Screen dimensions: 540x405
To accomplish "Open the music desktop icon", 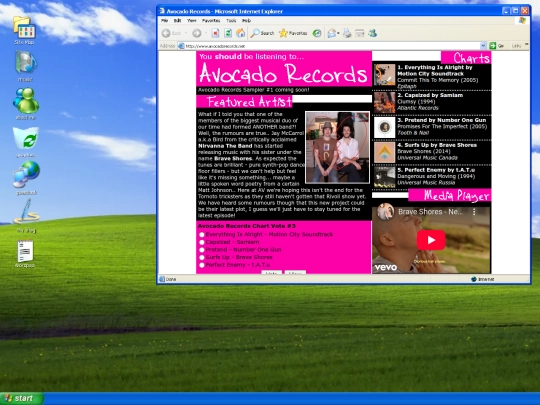I will pyautogui.click(x=25, y=62).
